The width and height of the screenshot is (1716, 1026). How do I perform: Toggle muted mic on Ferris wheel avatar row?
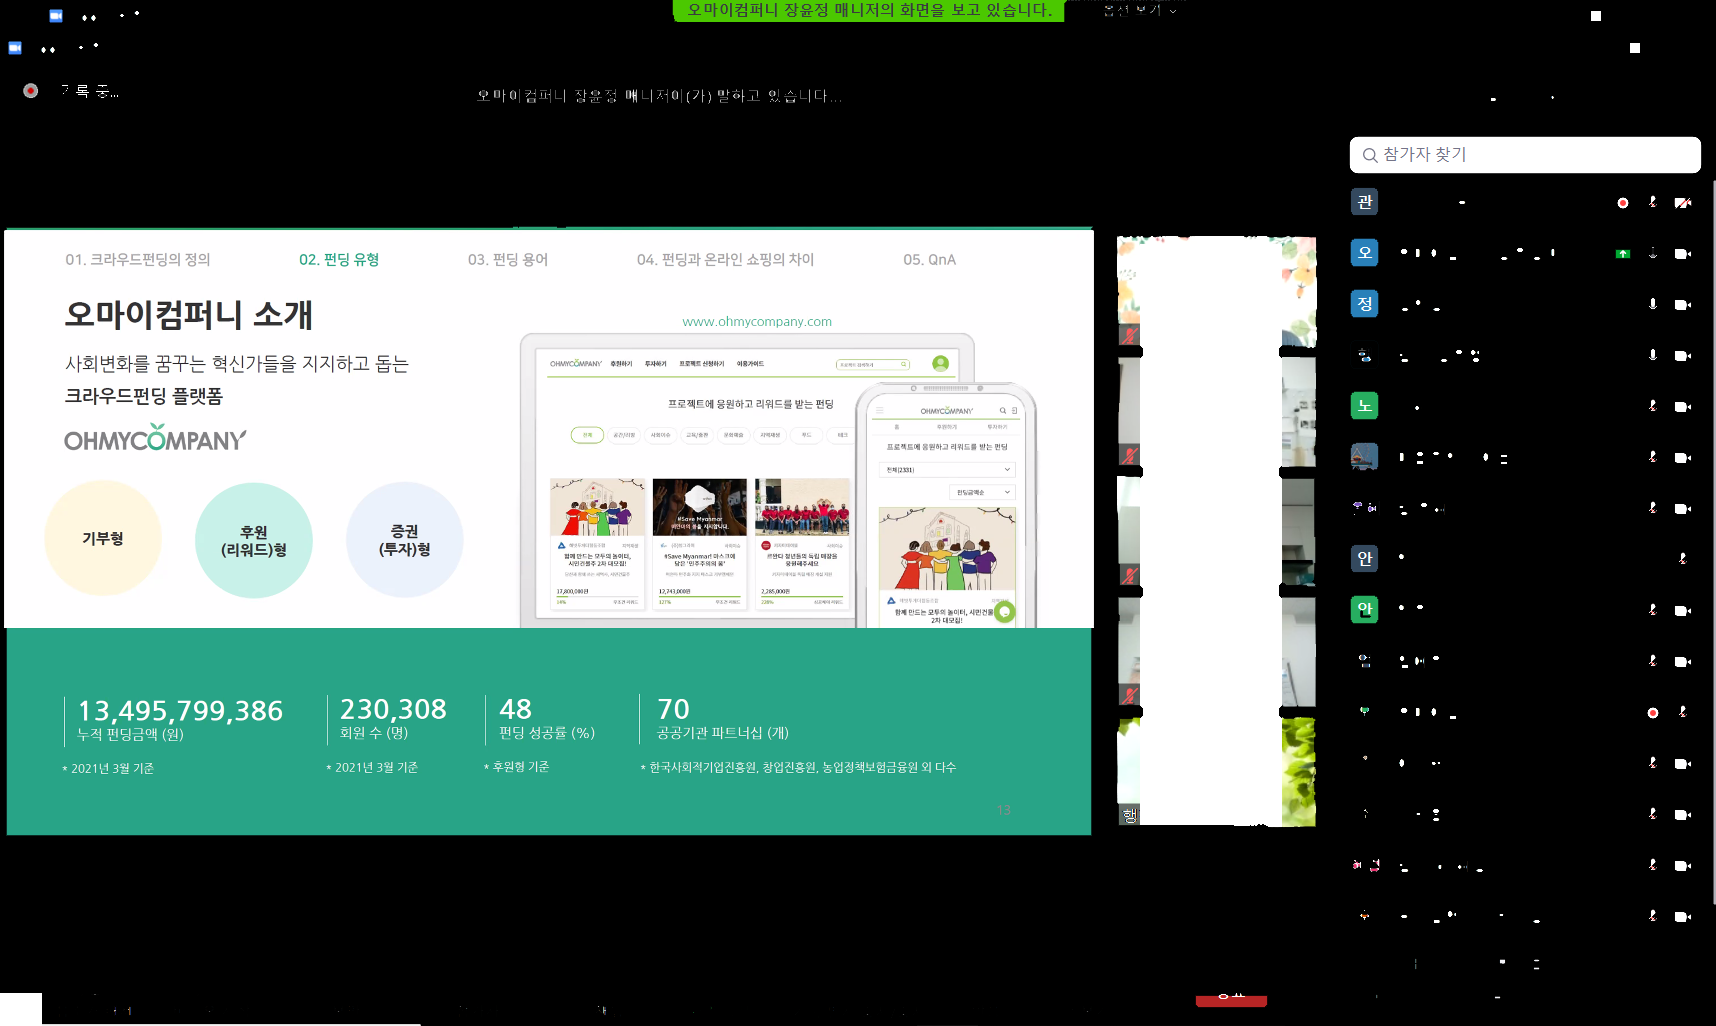(1653, 457)
